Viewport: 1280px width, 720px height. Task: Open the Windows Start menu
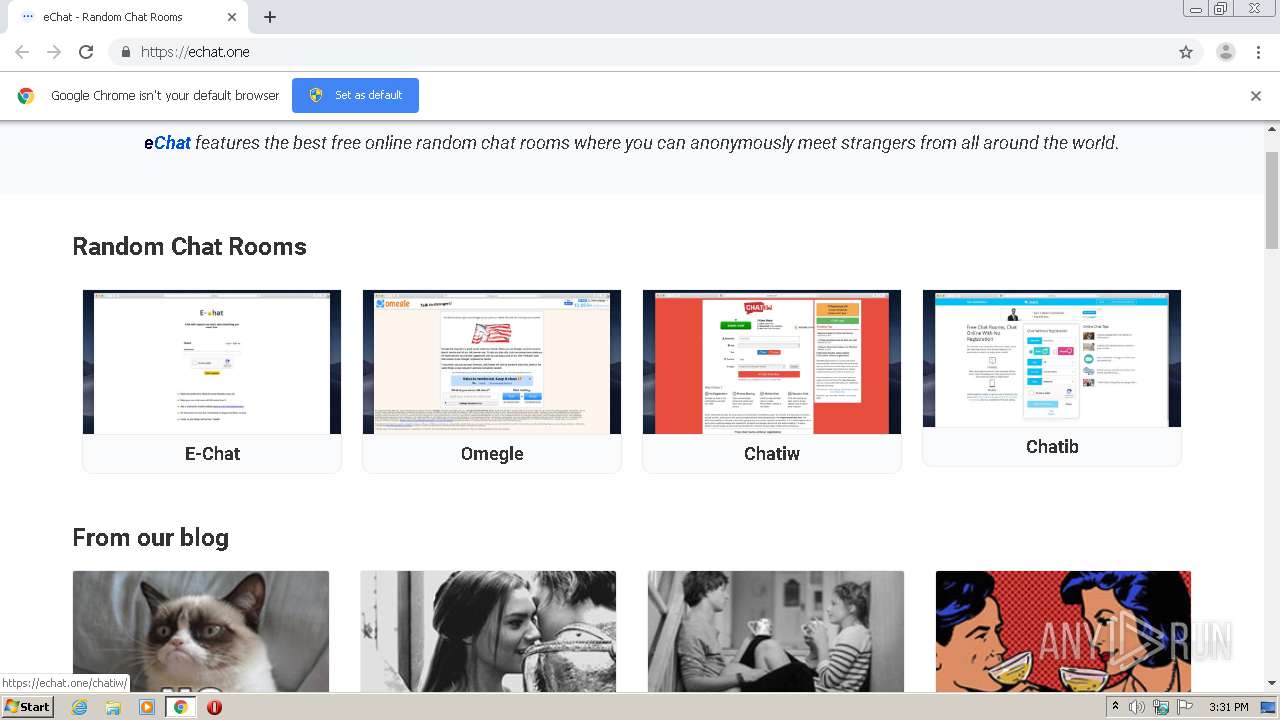(28, 706)
